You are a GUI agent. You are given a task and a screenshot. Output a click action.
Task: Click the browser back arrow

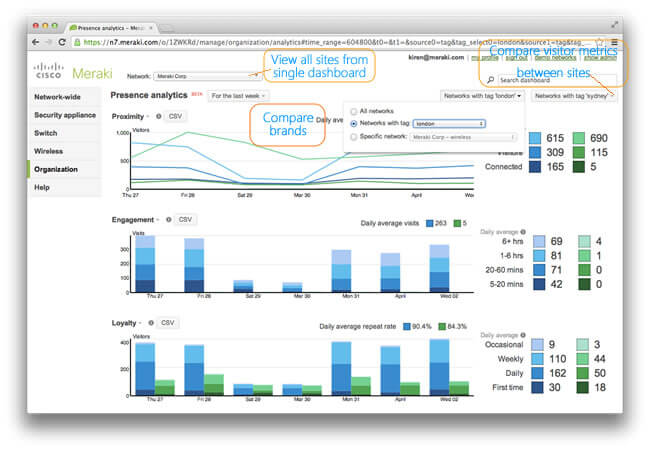[36, 42]
